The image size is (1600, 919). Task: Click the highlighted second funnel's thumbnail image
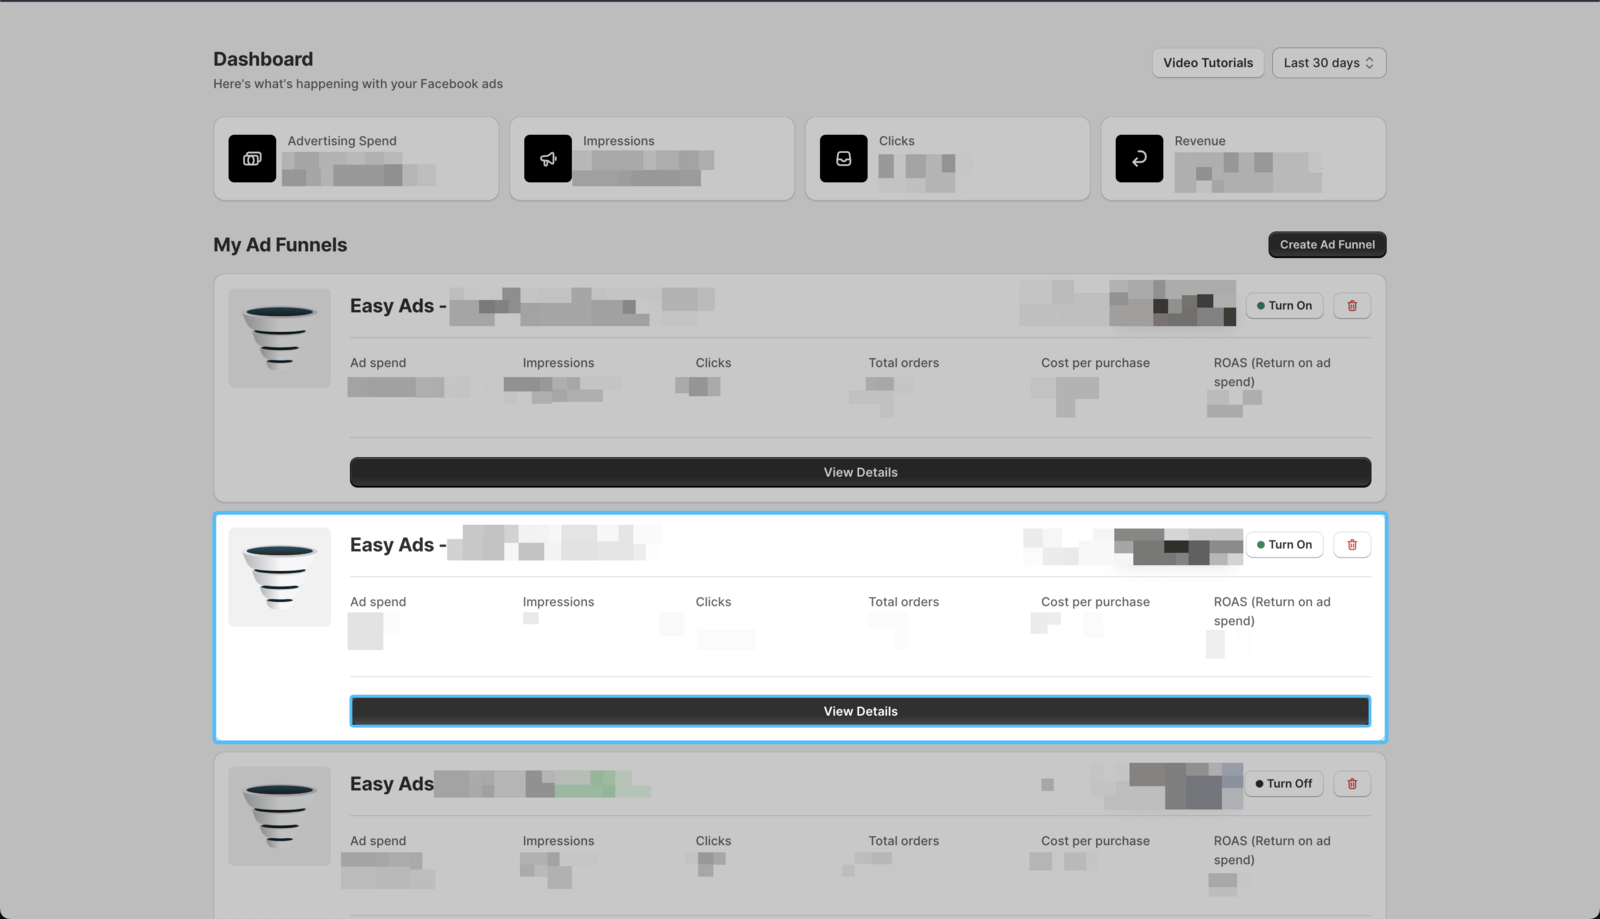pyautogui.click(x=280, y=577)
